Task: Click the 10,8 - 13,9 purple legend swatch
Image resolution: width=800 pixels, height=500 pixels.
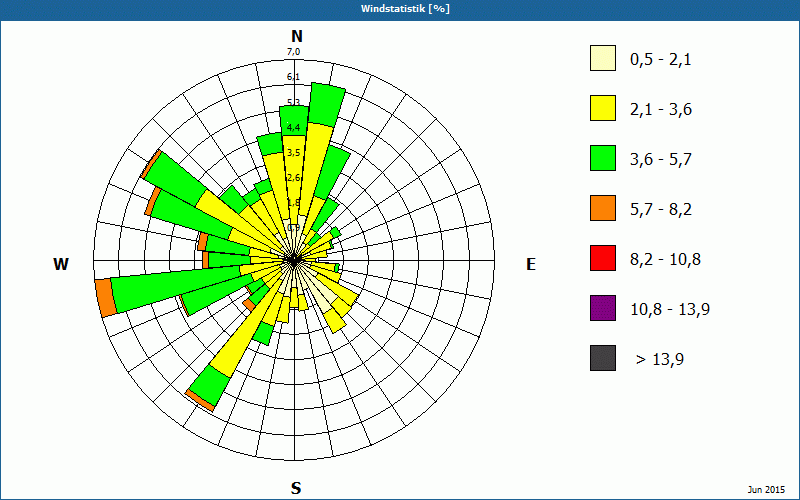Action: [x=603, y=308]
